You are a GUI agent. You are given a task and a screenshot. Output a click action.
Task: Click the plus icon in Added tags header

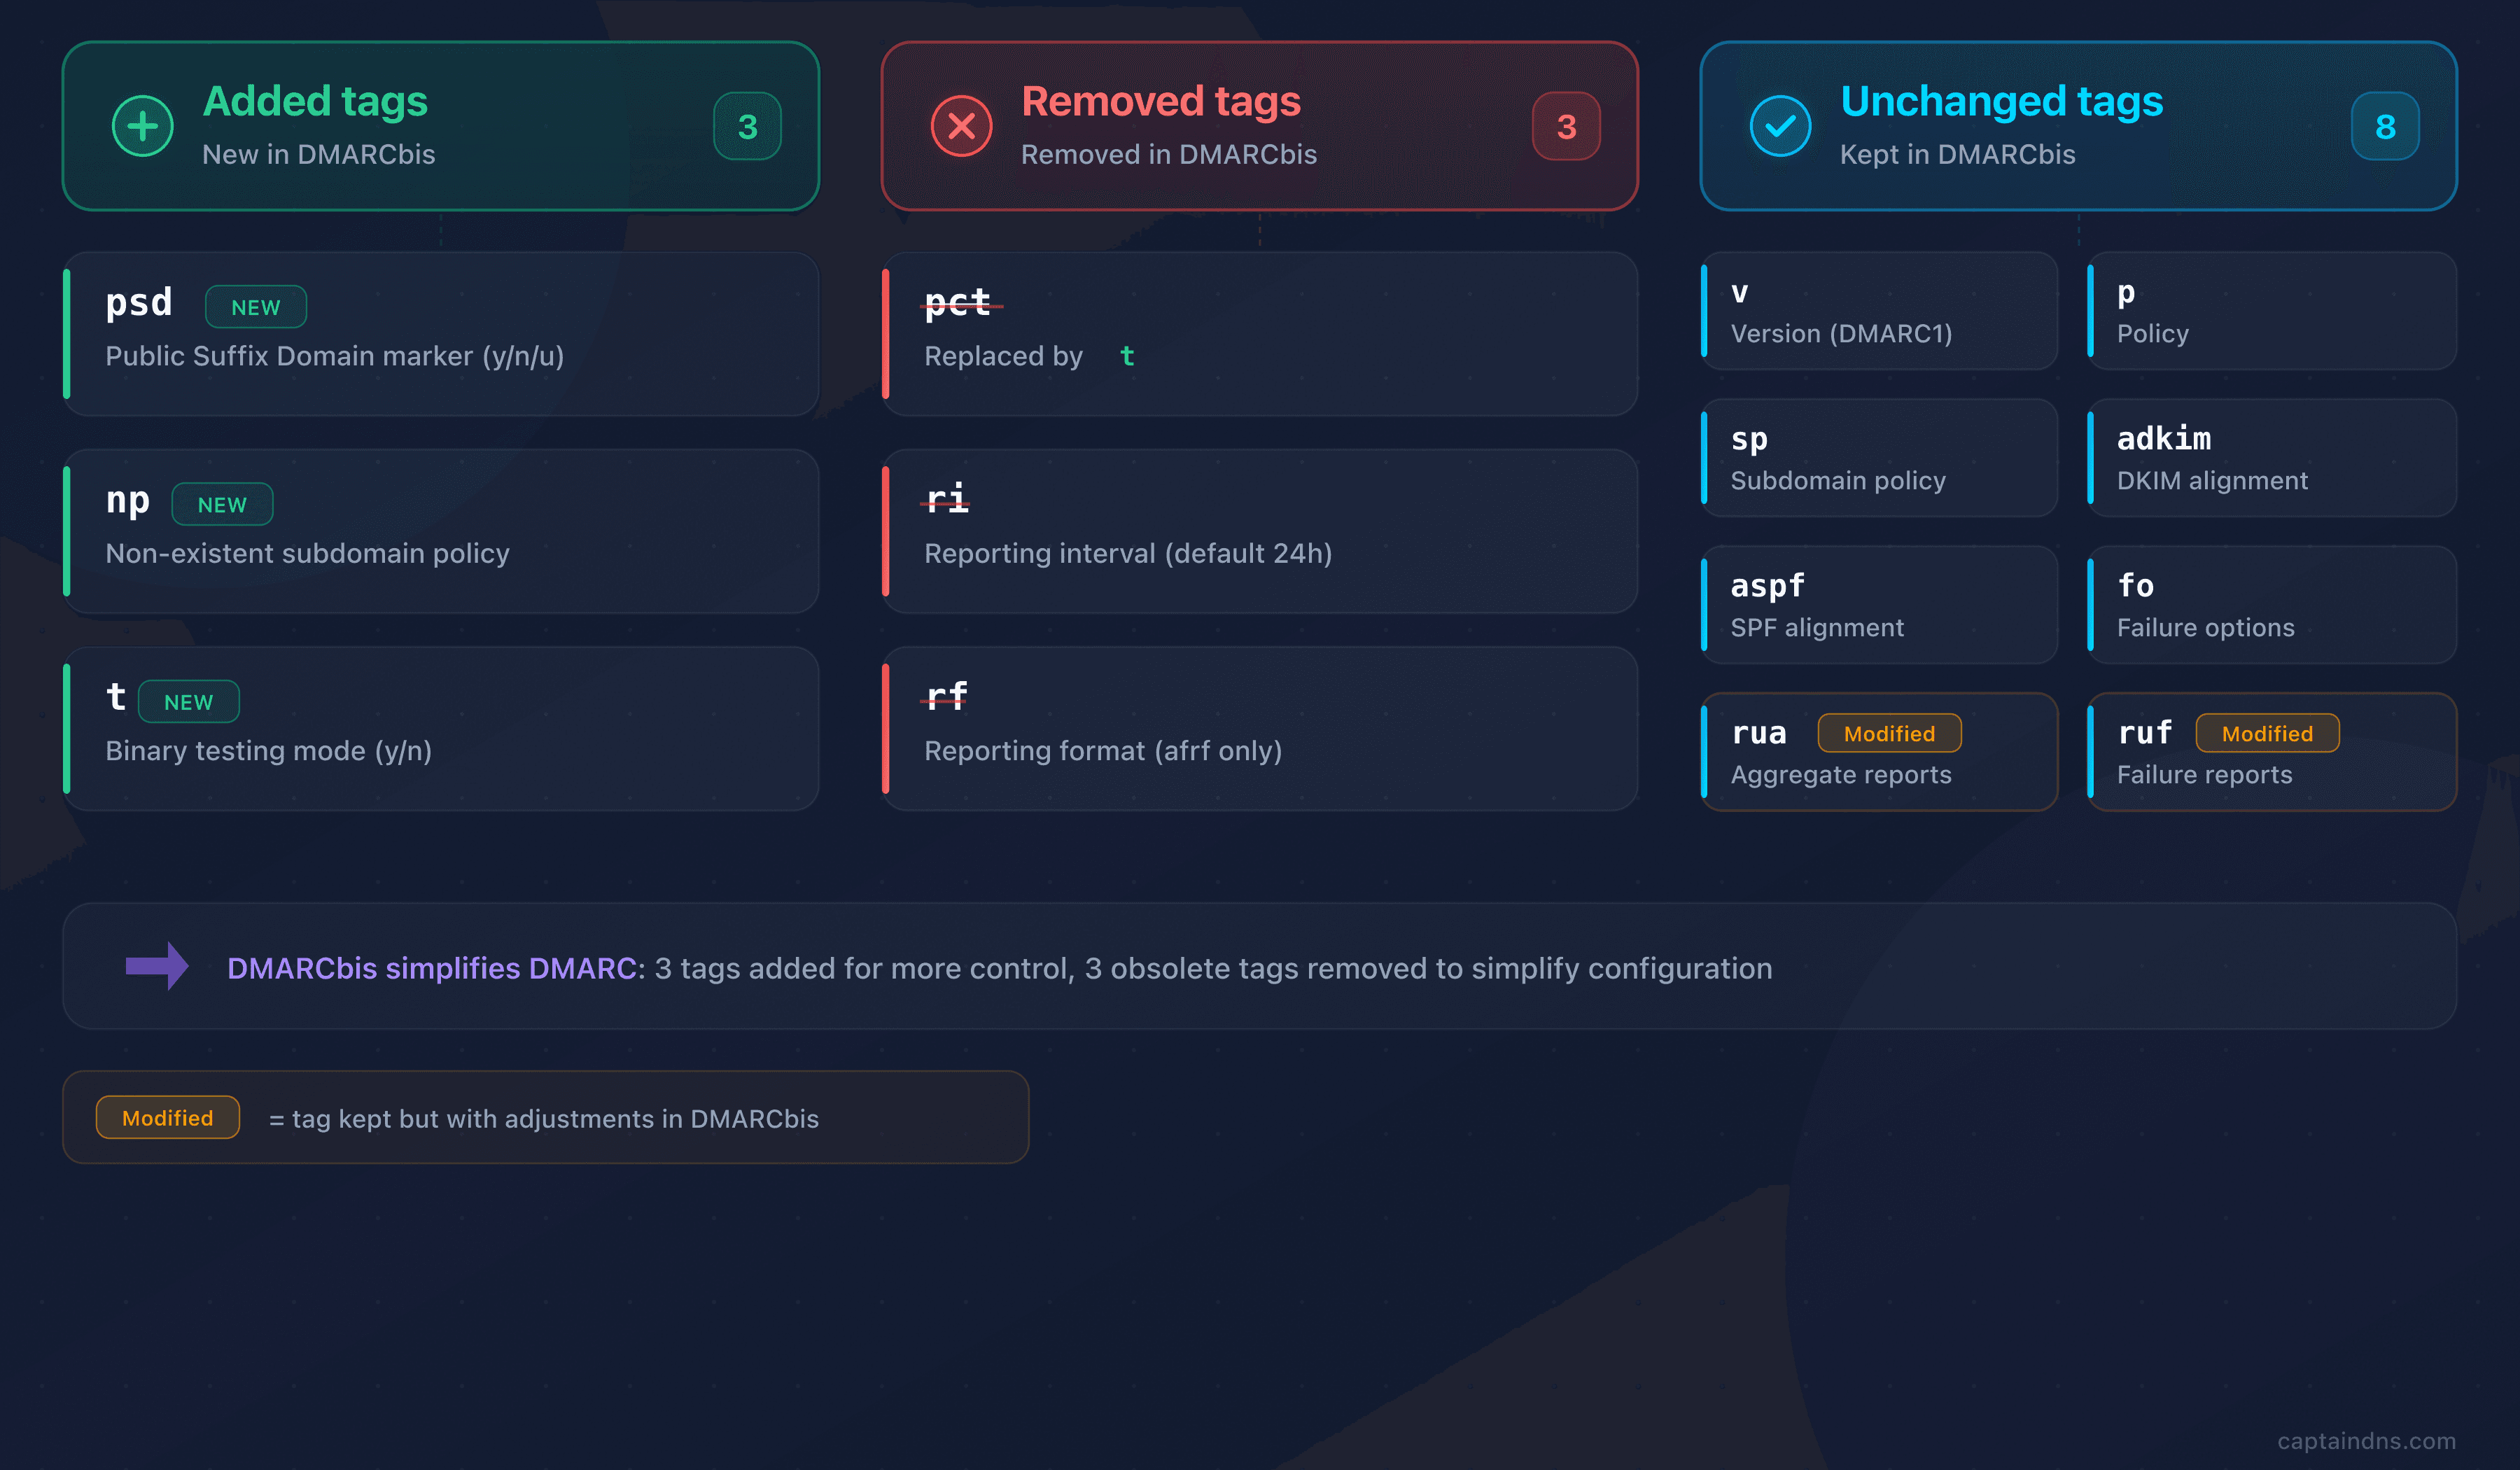pyautogui.click(x=142, y=126)
